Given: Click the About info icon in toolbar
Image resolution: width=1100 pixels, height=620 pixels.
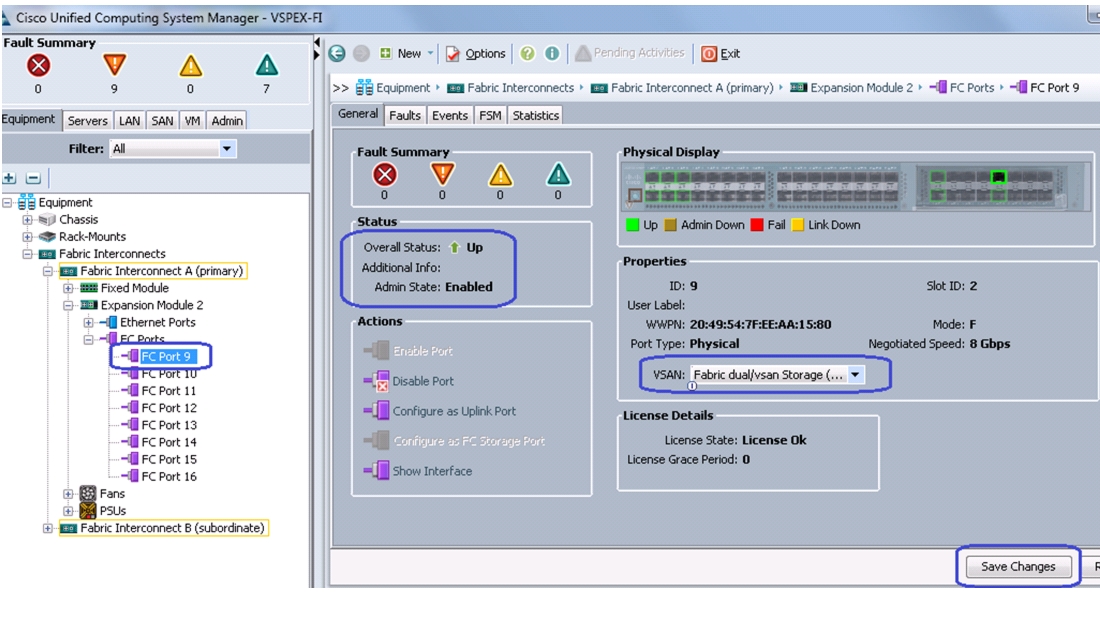Looking at the screenshot, I should tap(553, 53).
